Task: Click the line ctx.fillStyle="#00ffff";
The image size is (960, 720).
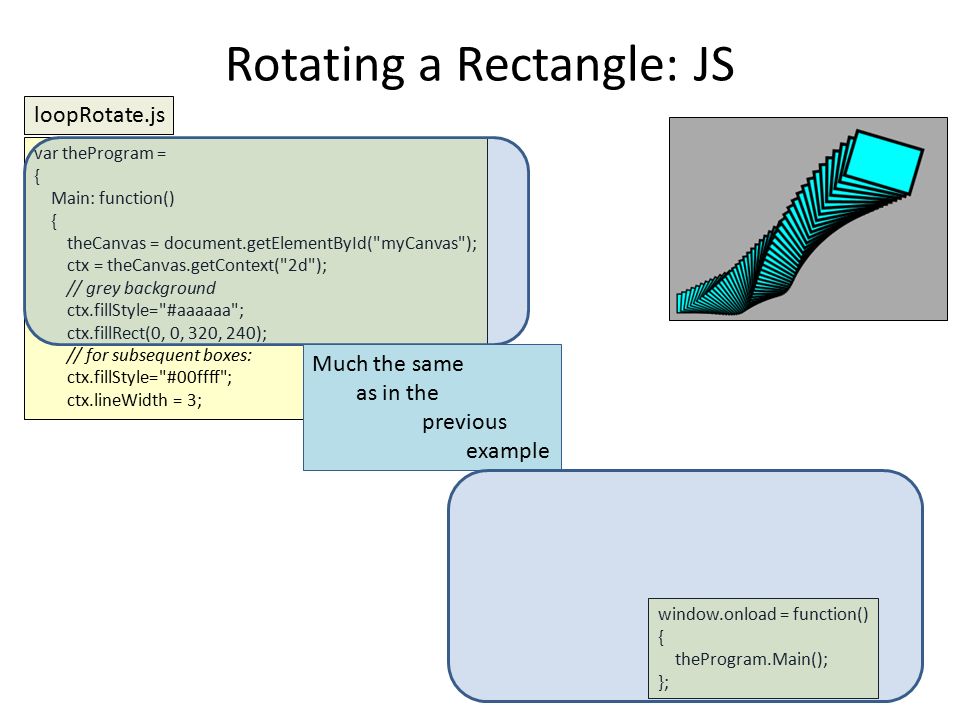Action: click(149, 377)
